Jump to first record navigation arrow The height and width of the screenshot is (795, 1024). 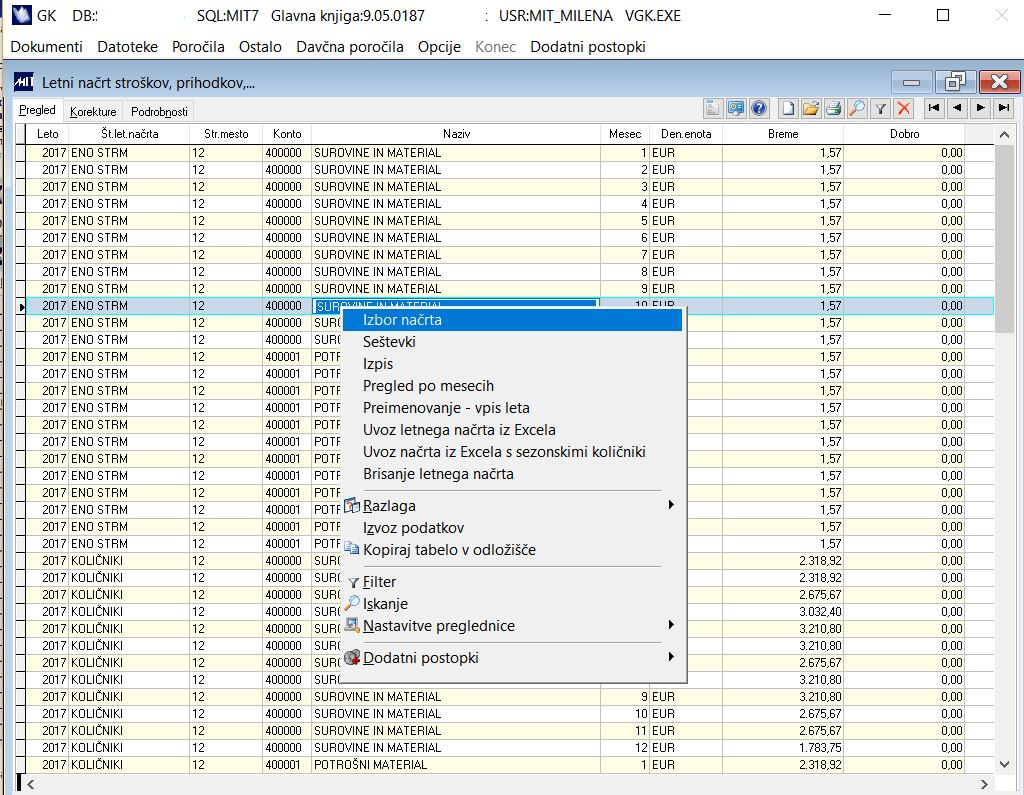pos(933,108)
